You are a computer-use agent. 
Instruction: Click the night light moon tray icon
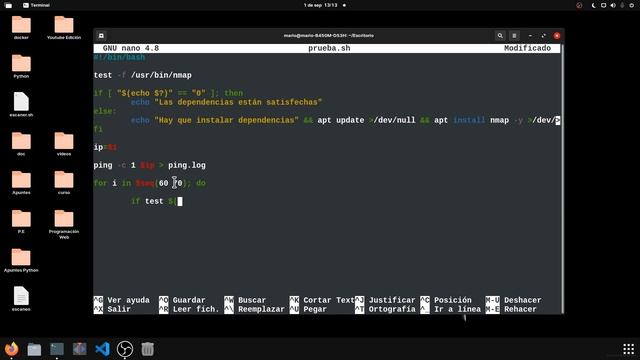593,5
